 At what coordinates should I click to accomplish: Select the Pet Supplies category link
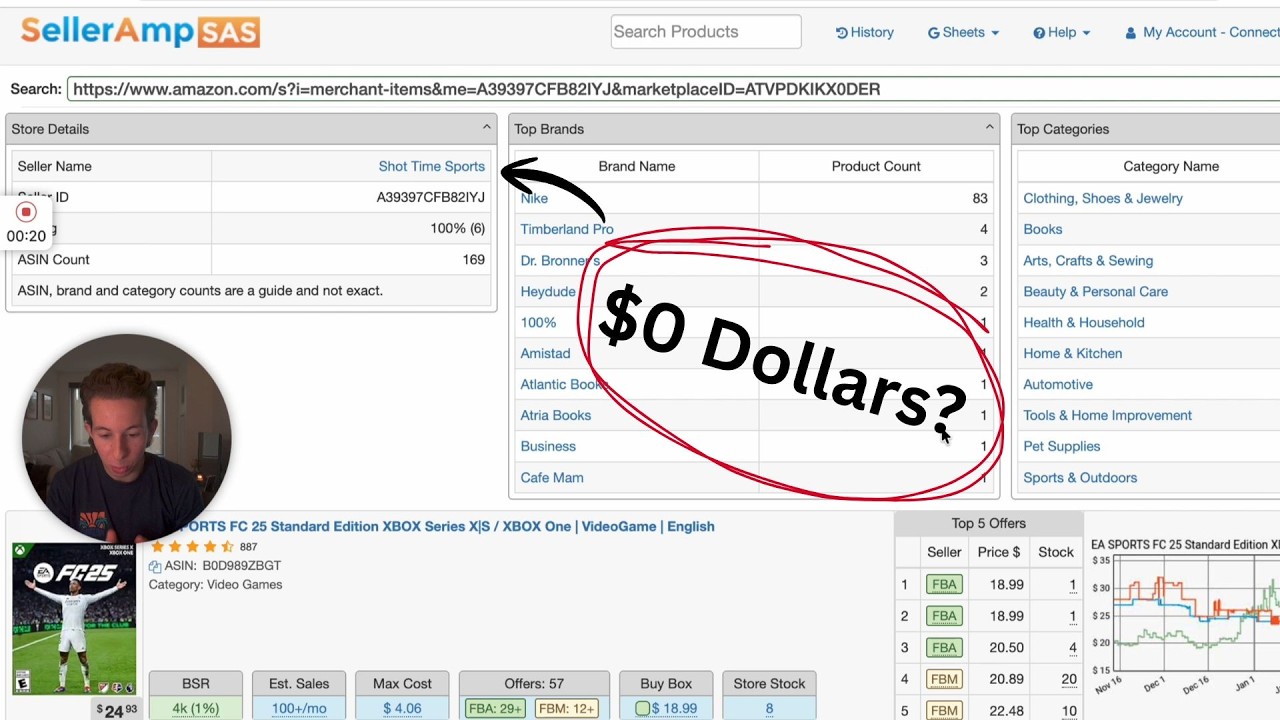pos(1061,446)
